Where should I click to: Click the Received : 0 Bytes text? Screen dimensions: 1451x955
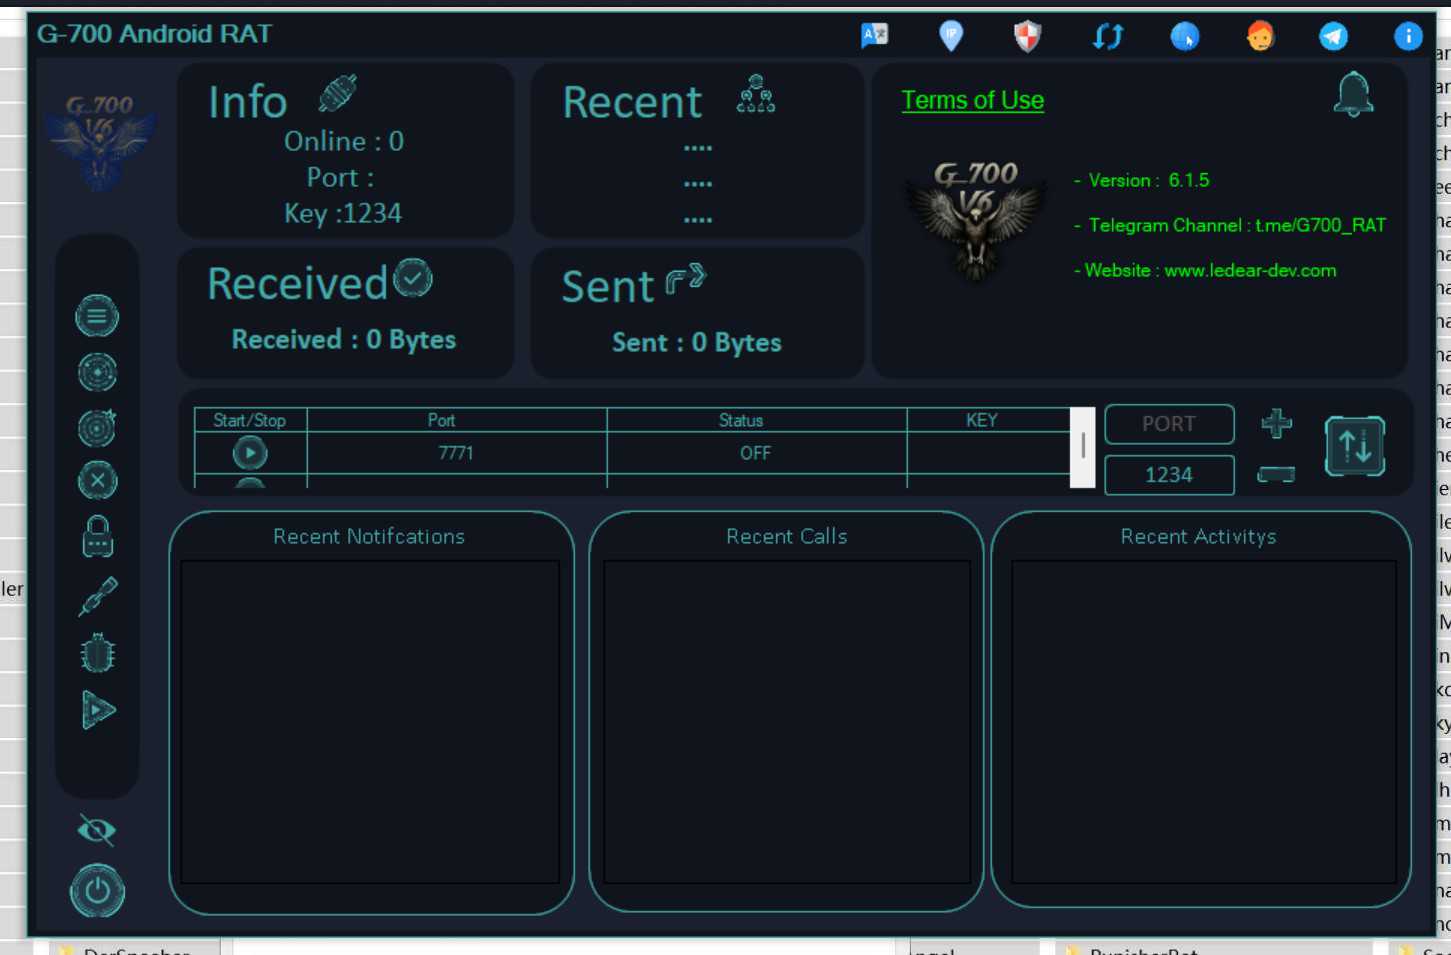coord(344,340)
